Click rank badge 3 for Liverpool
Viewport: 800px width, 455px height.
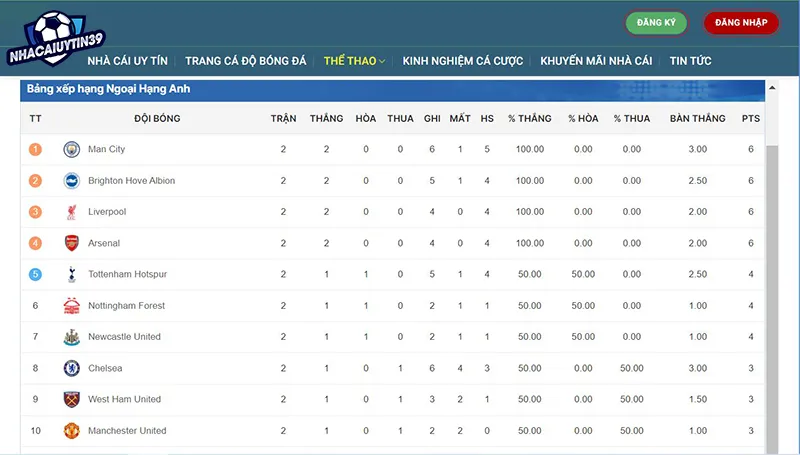(x=35, y=212)
